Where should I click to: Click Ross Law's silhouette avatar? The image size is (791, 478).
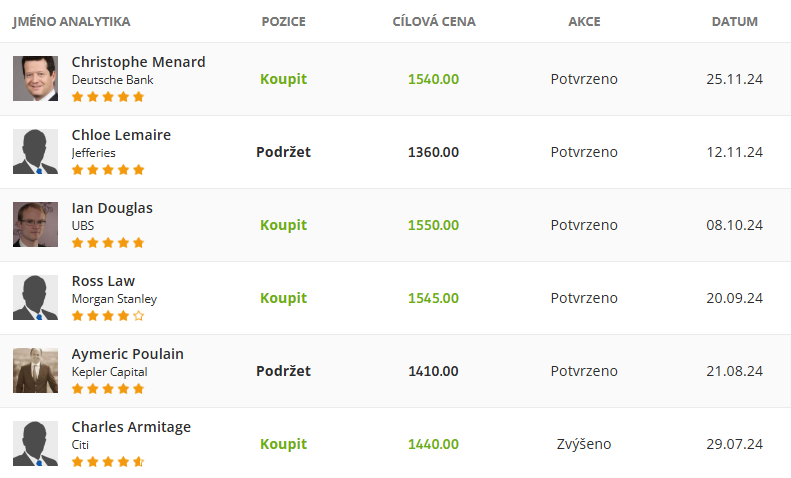click(x=35, y=297)
